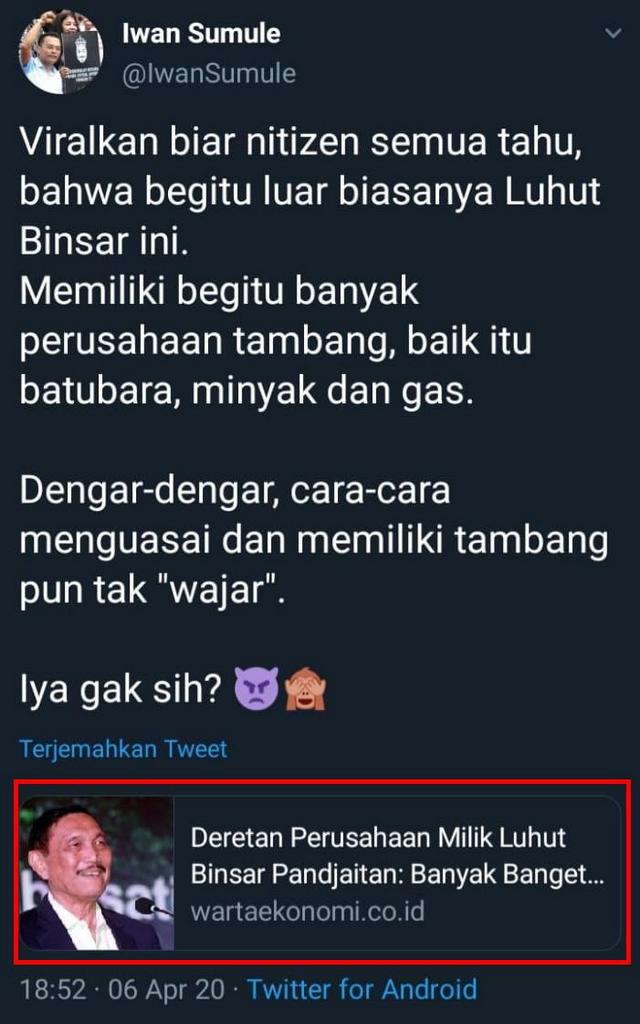Image resolution: width=640 pixels, height=1024 pixels.
Task: Select the Viralkan biar nitizen line
Action: [300, 142]
